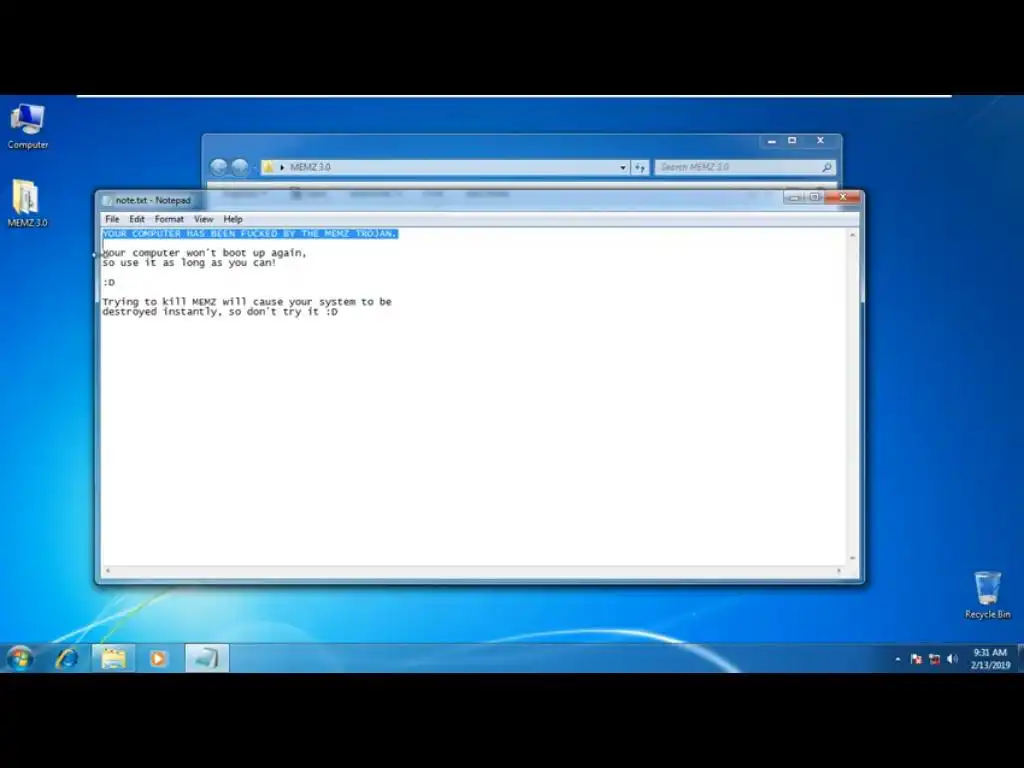This screenshot has height=768, width=1024.
Task: Minimize the MEMZ 3.0 Explorer window
Action: (x=772, y=140)
